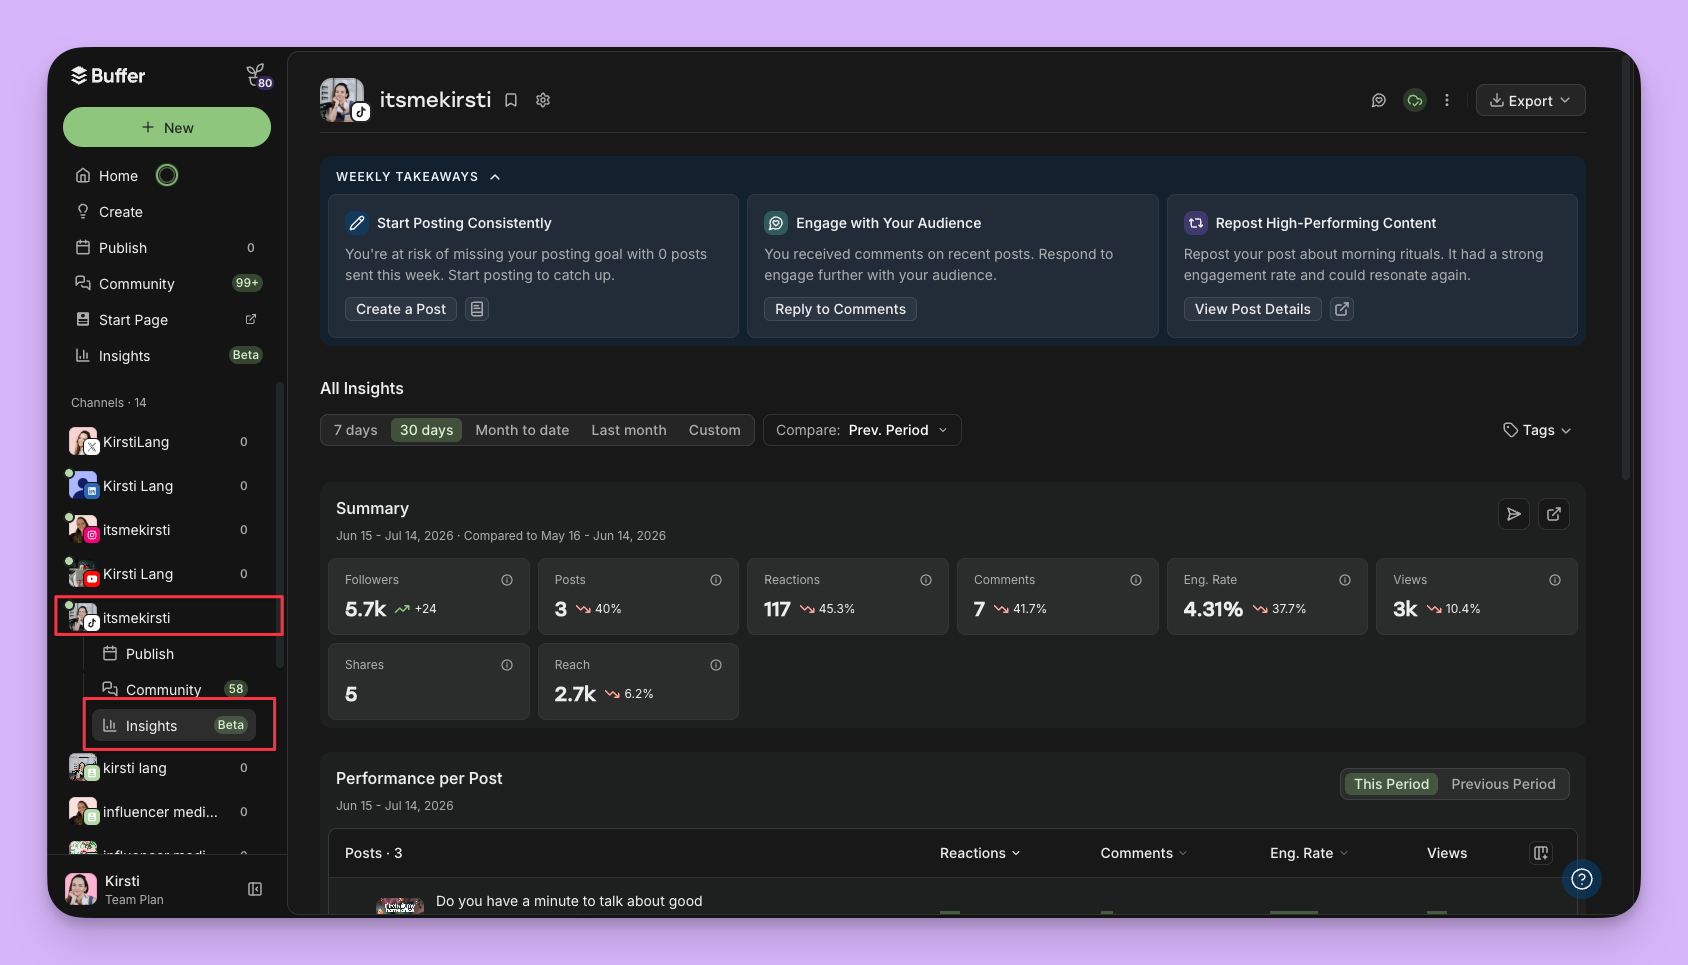
Task: Show info for Followers metric
Action: (x=507, y=580)
